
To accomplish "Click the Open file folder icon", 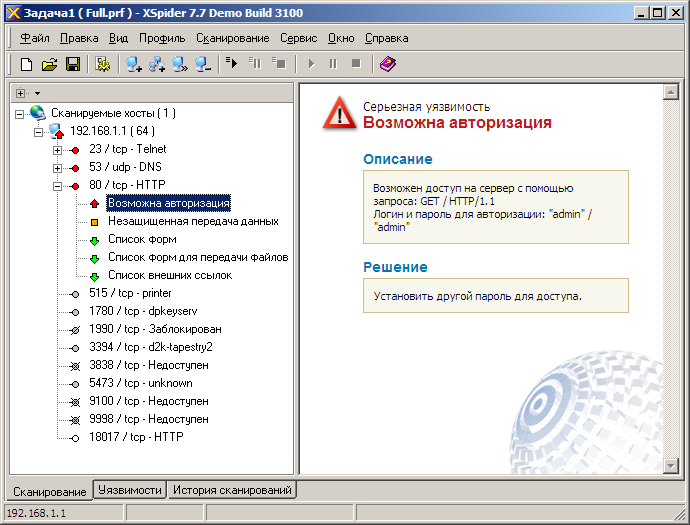I will (x=49, y=64).
